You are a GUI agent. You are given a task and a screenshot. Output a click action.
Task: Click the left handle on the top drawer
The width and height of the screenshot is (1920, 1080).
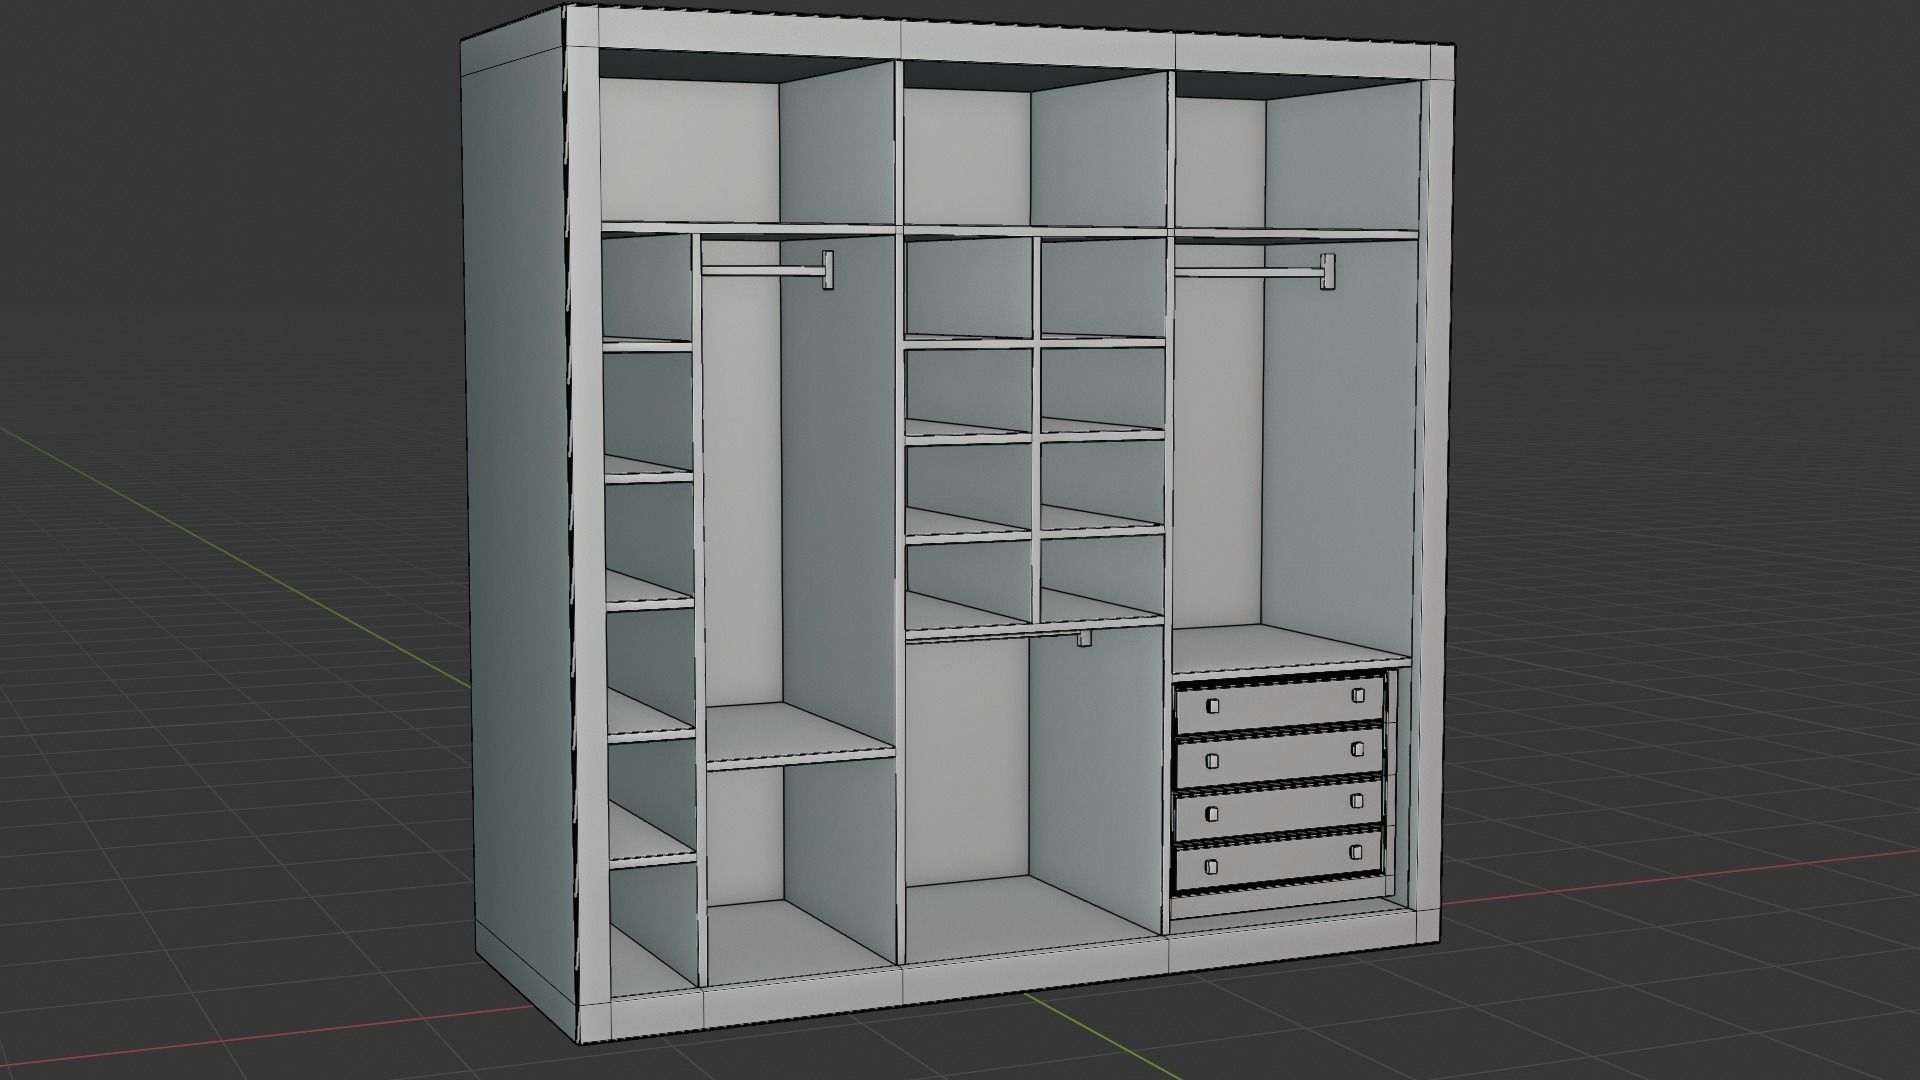[1212, 707]
